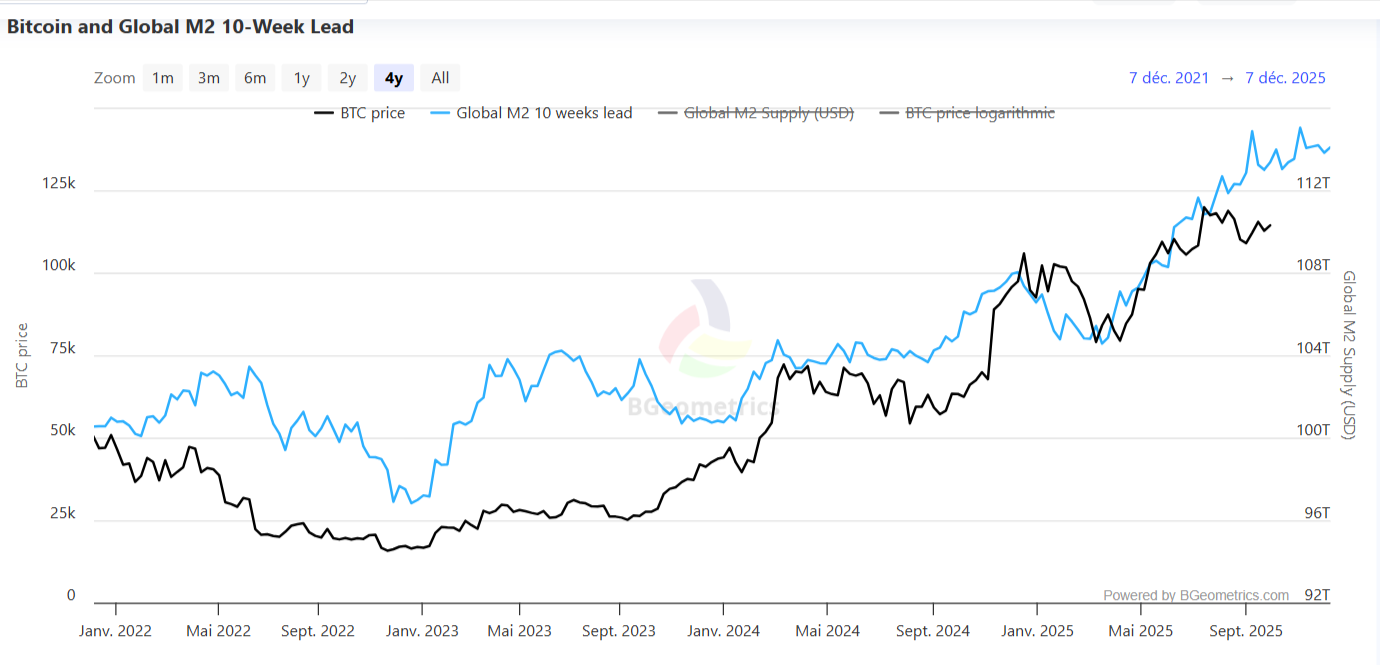Screen dimensions: 1380x665
Task: Click the chart title Bitcoin and Global M2
Action: (x=178, y=26)
